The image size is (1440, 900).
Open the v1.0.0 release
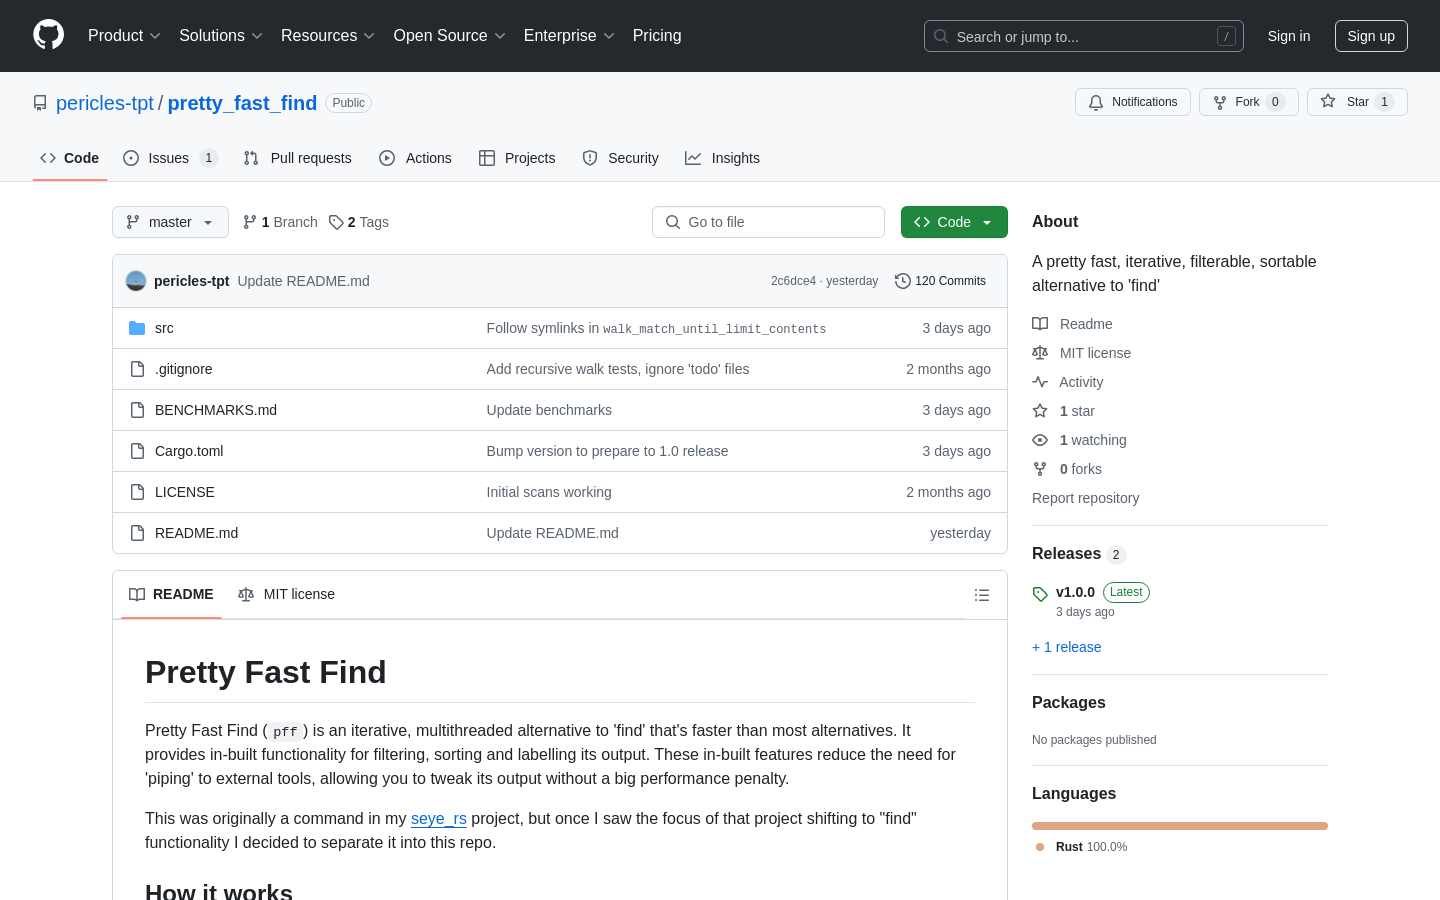[x=1075, y=592]
